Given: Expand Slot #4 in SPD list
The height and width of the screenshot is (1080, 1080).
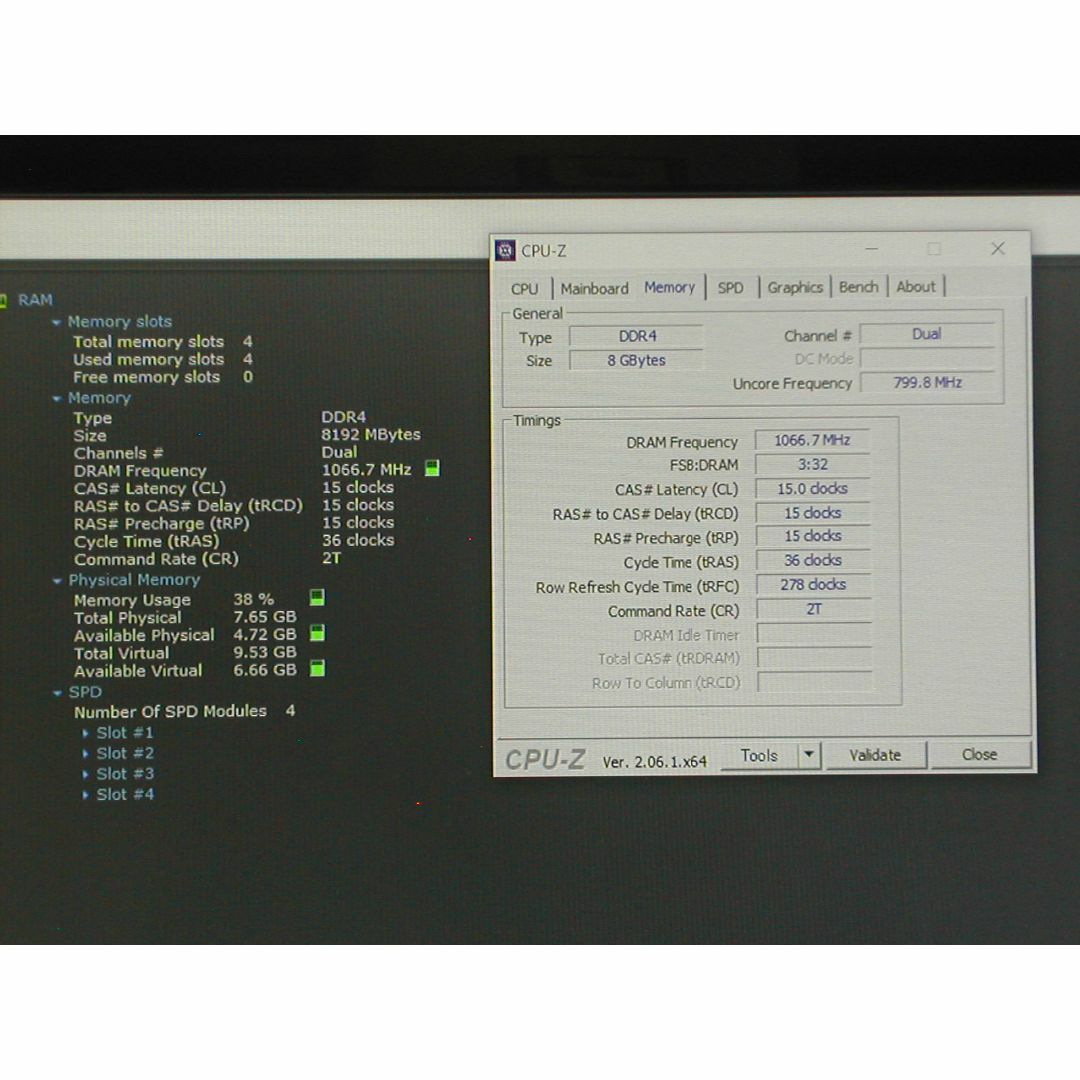Looking at the screenshot, I should pyautogui.click(x=85, y=795).
